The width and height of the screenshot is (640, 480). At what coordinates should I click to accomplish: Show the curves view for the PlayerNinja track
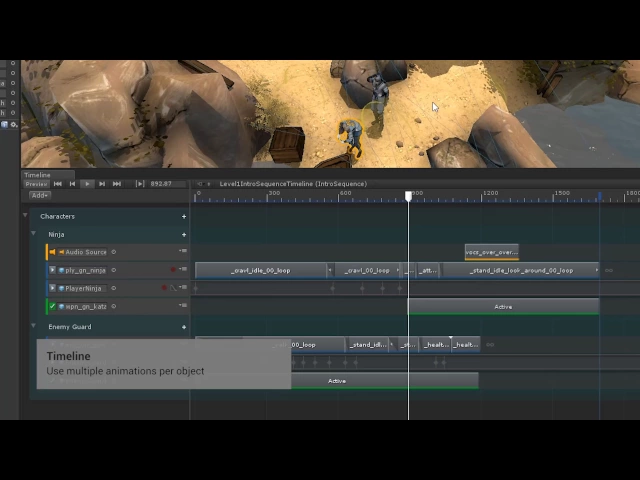[x=173, y=288]
